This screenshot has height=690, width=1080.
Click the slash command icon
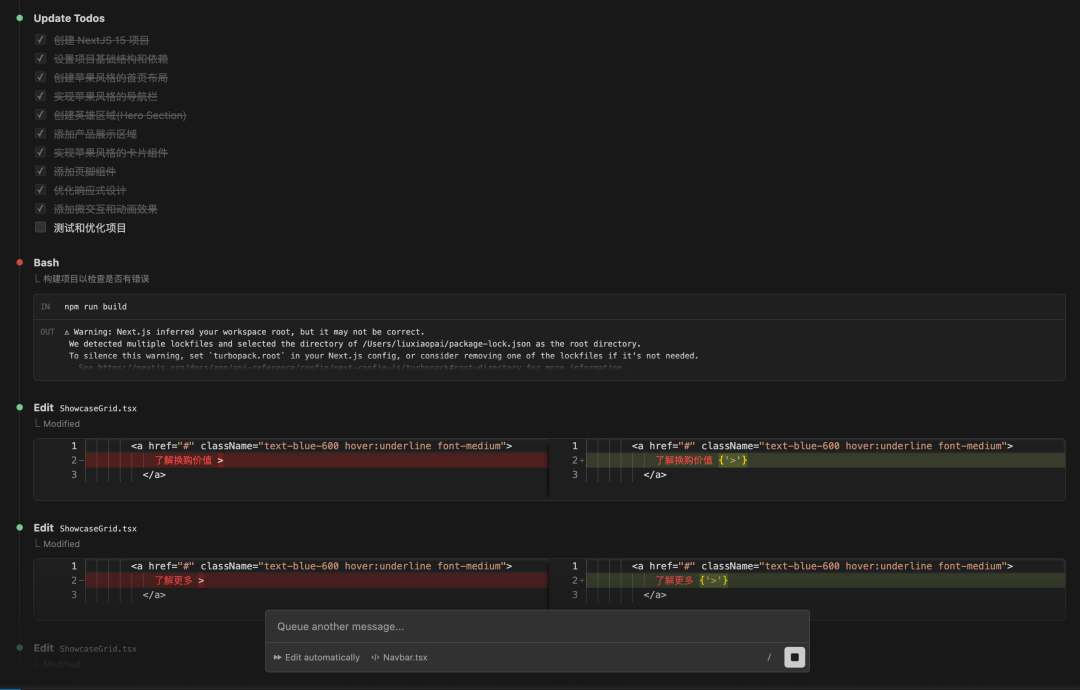pyautogui.click(x=769, y=657)
